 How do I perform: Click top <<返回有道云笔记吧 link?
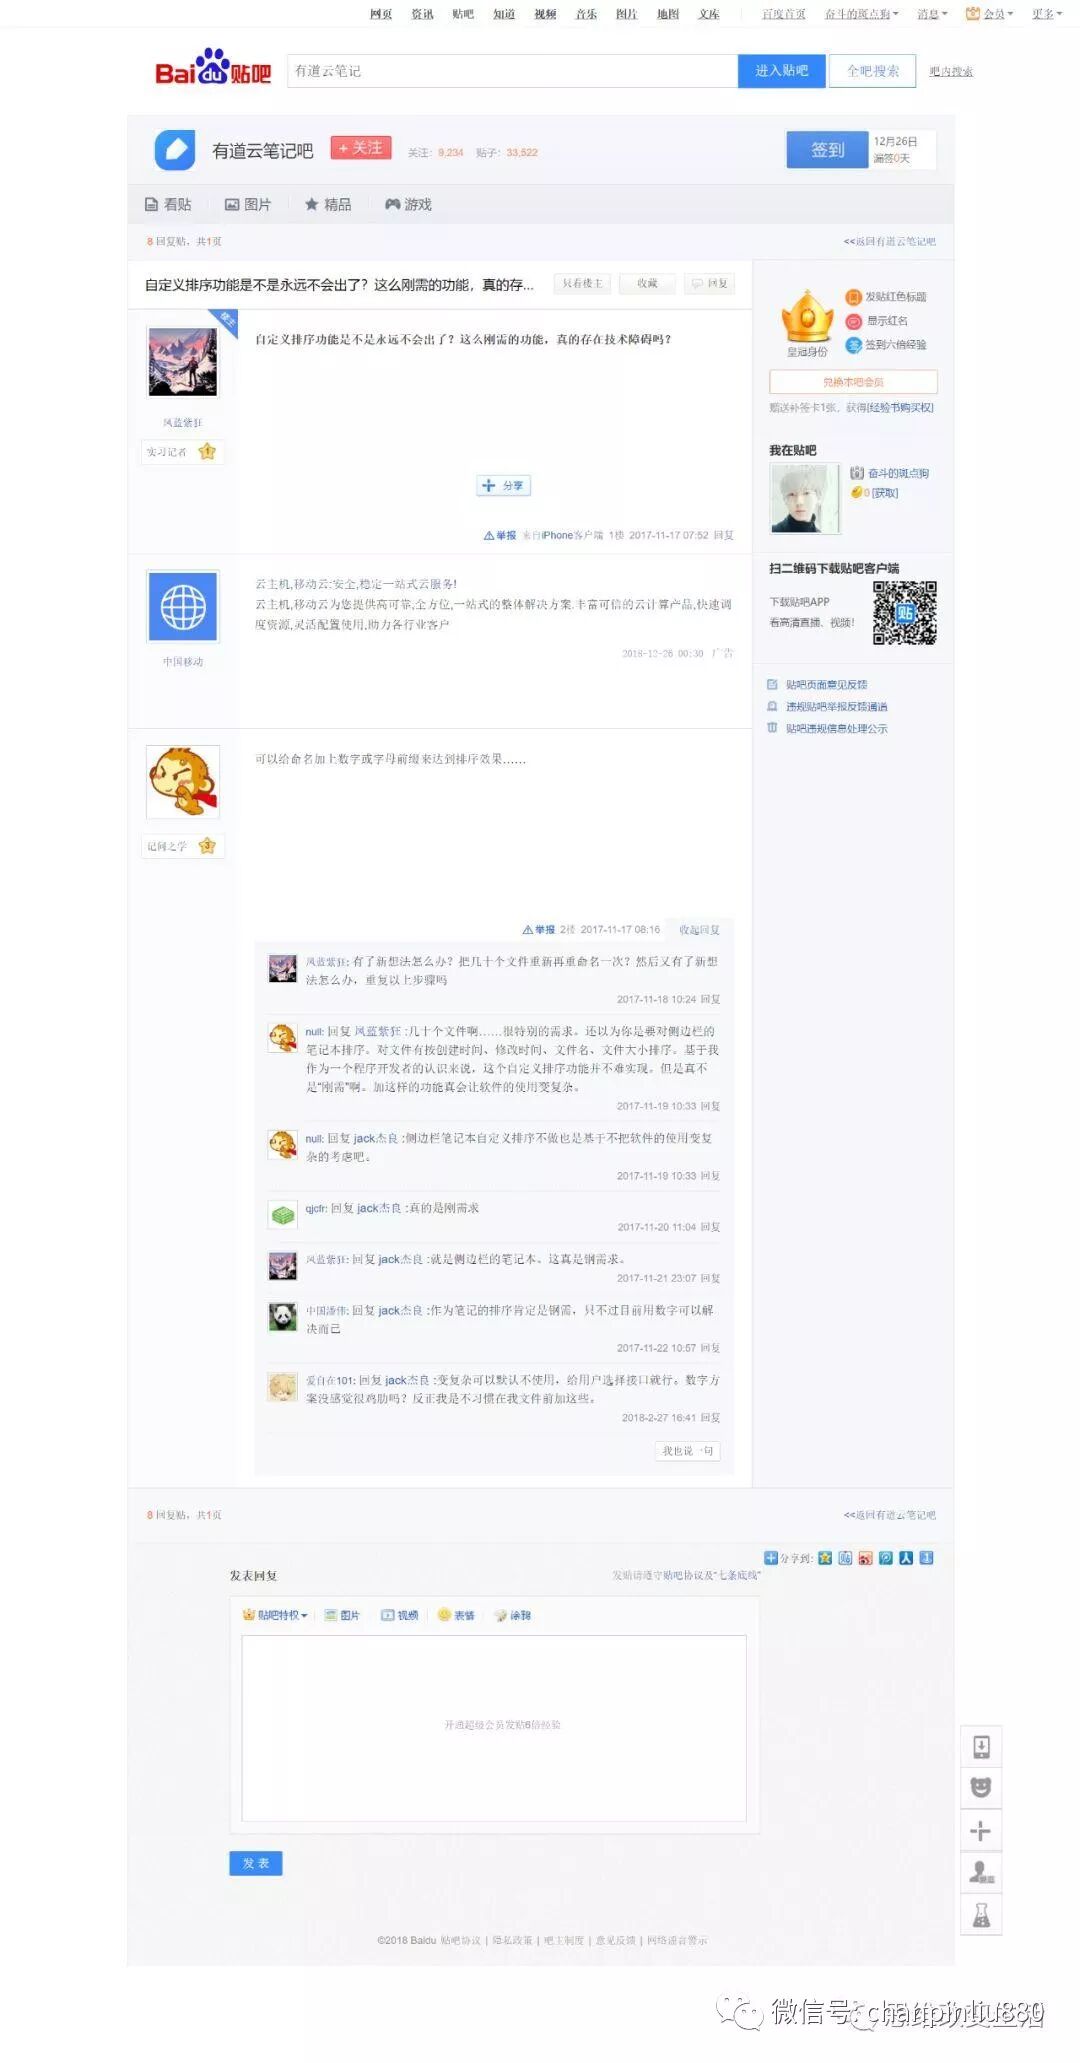click(x=889, y=241)
